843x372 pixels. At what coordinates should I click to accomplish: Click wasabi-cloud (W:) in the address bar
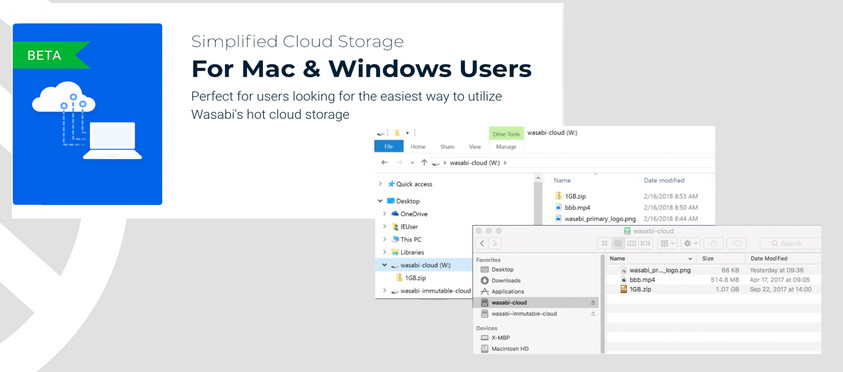point(475,162)
